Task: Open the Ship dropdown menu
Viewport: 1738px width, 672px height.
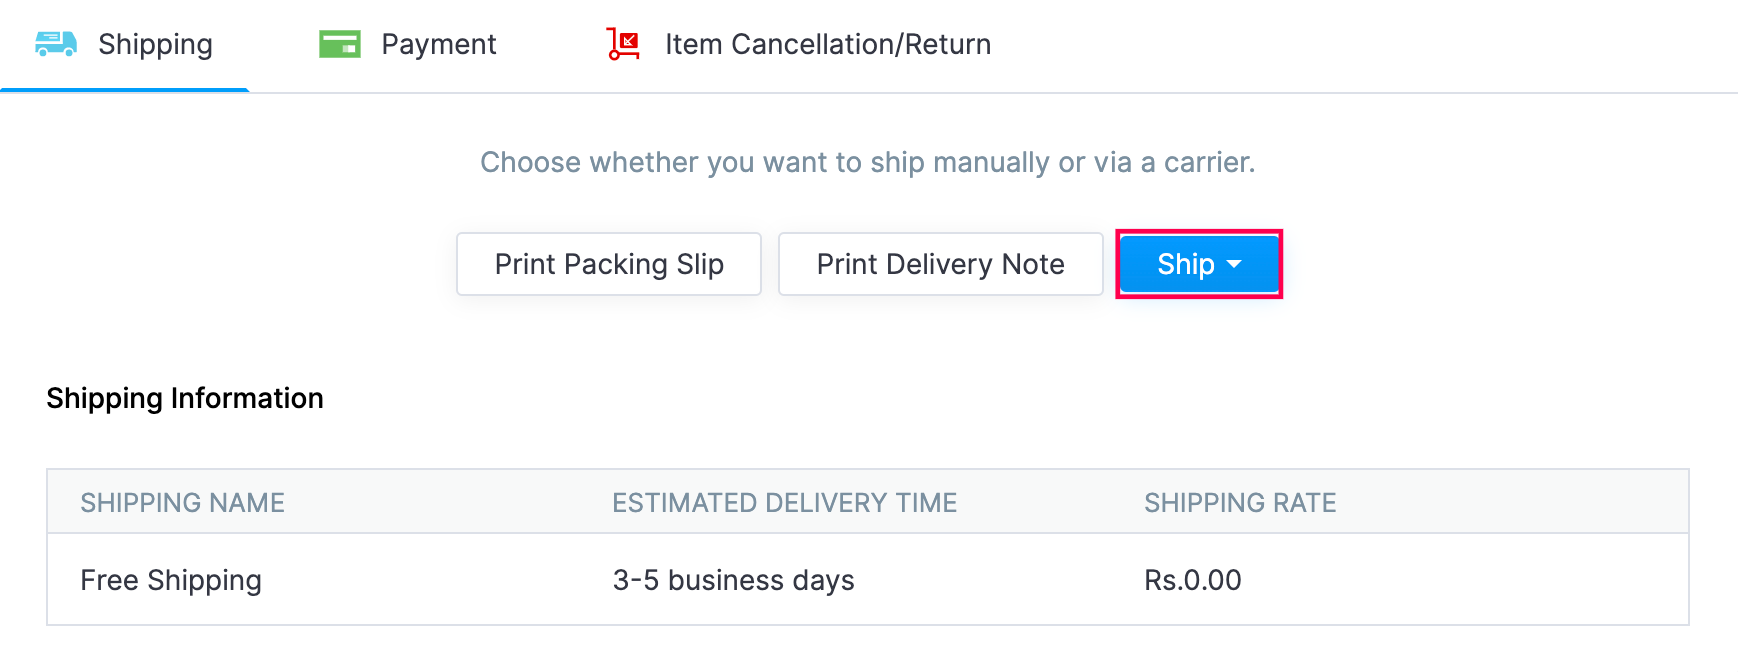Action: [1198, 264]
